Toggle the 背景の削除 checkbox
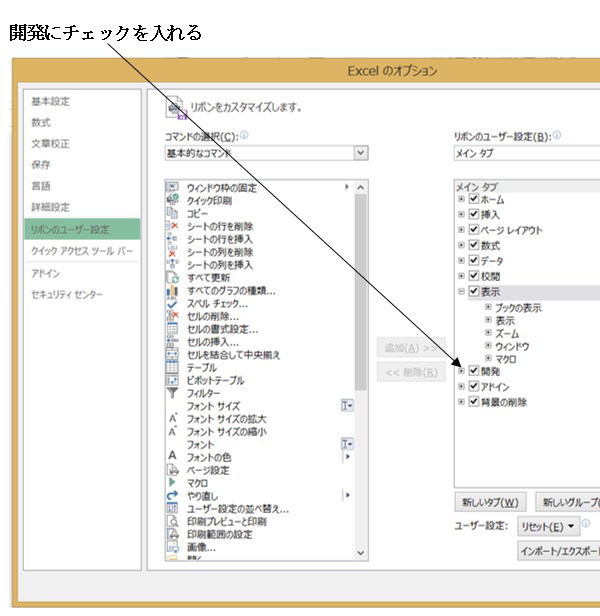 point(474,402)
